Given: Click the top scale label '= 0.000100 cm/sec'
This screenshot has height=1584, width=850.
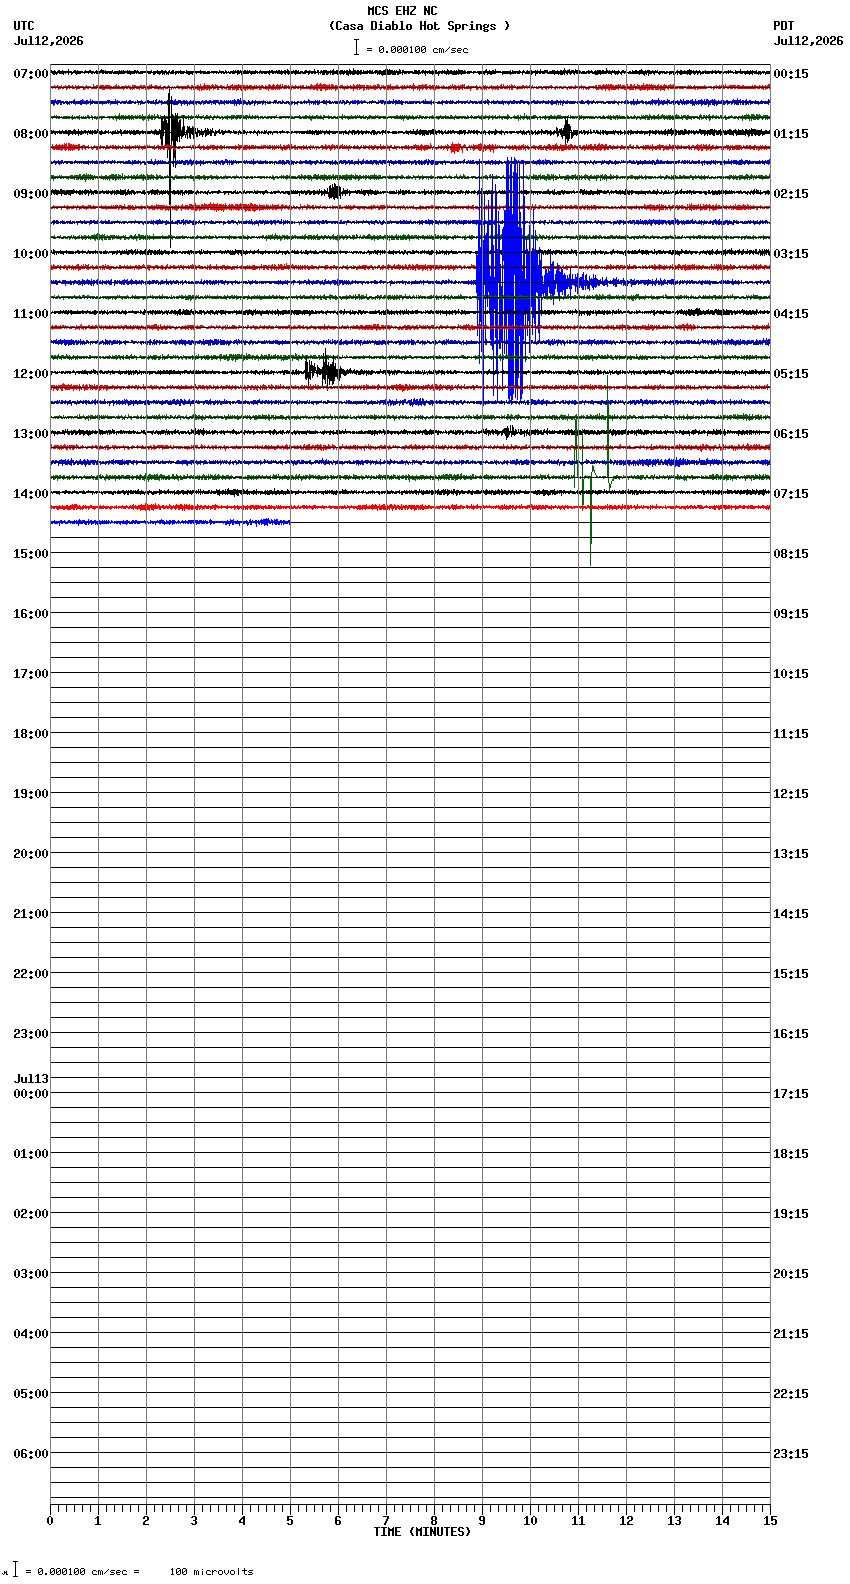Looking at the screenshot, I should tap(417, 49).
